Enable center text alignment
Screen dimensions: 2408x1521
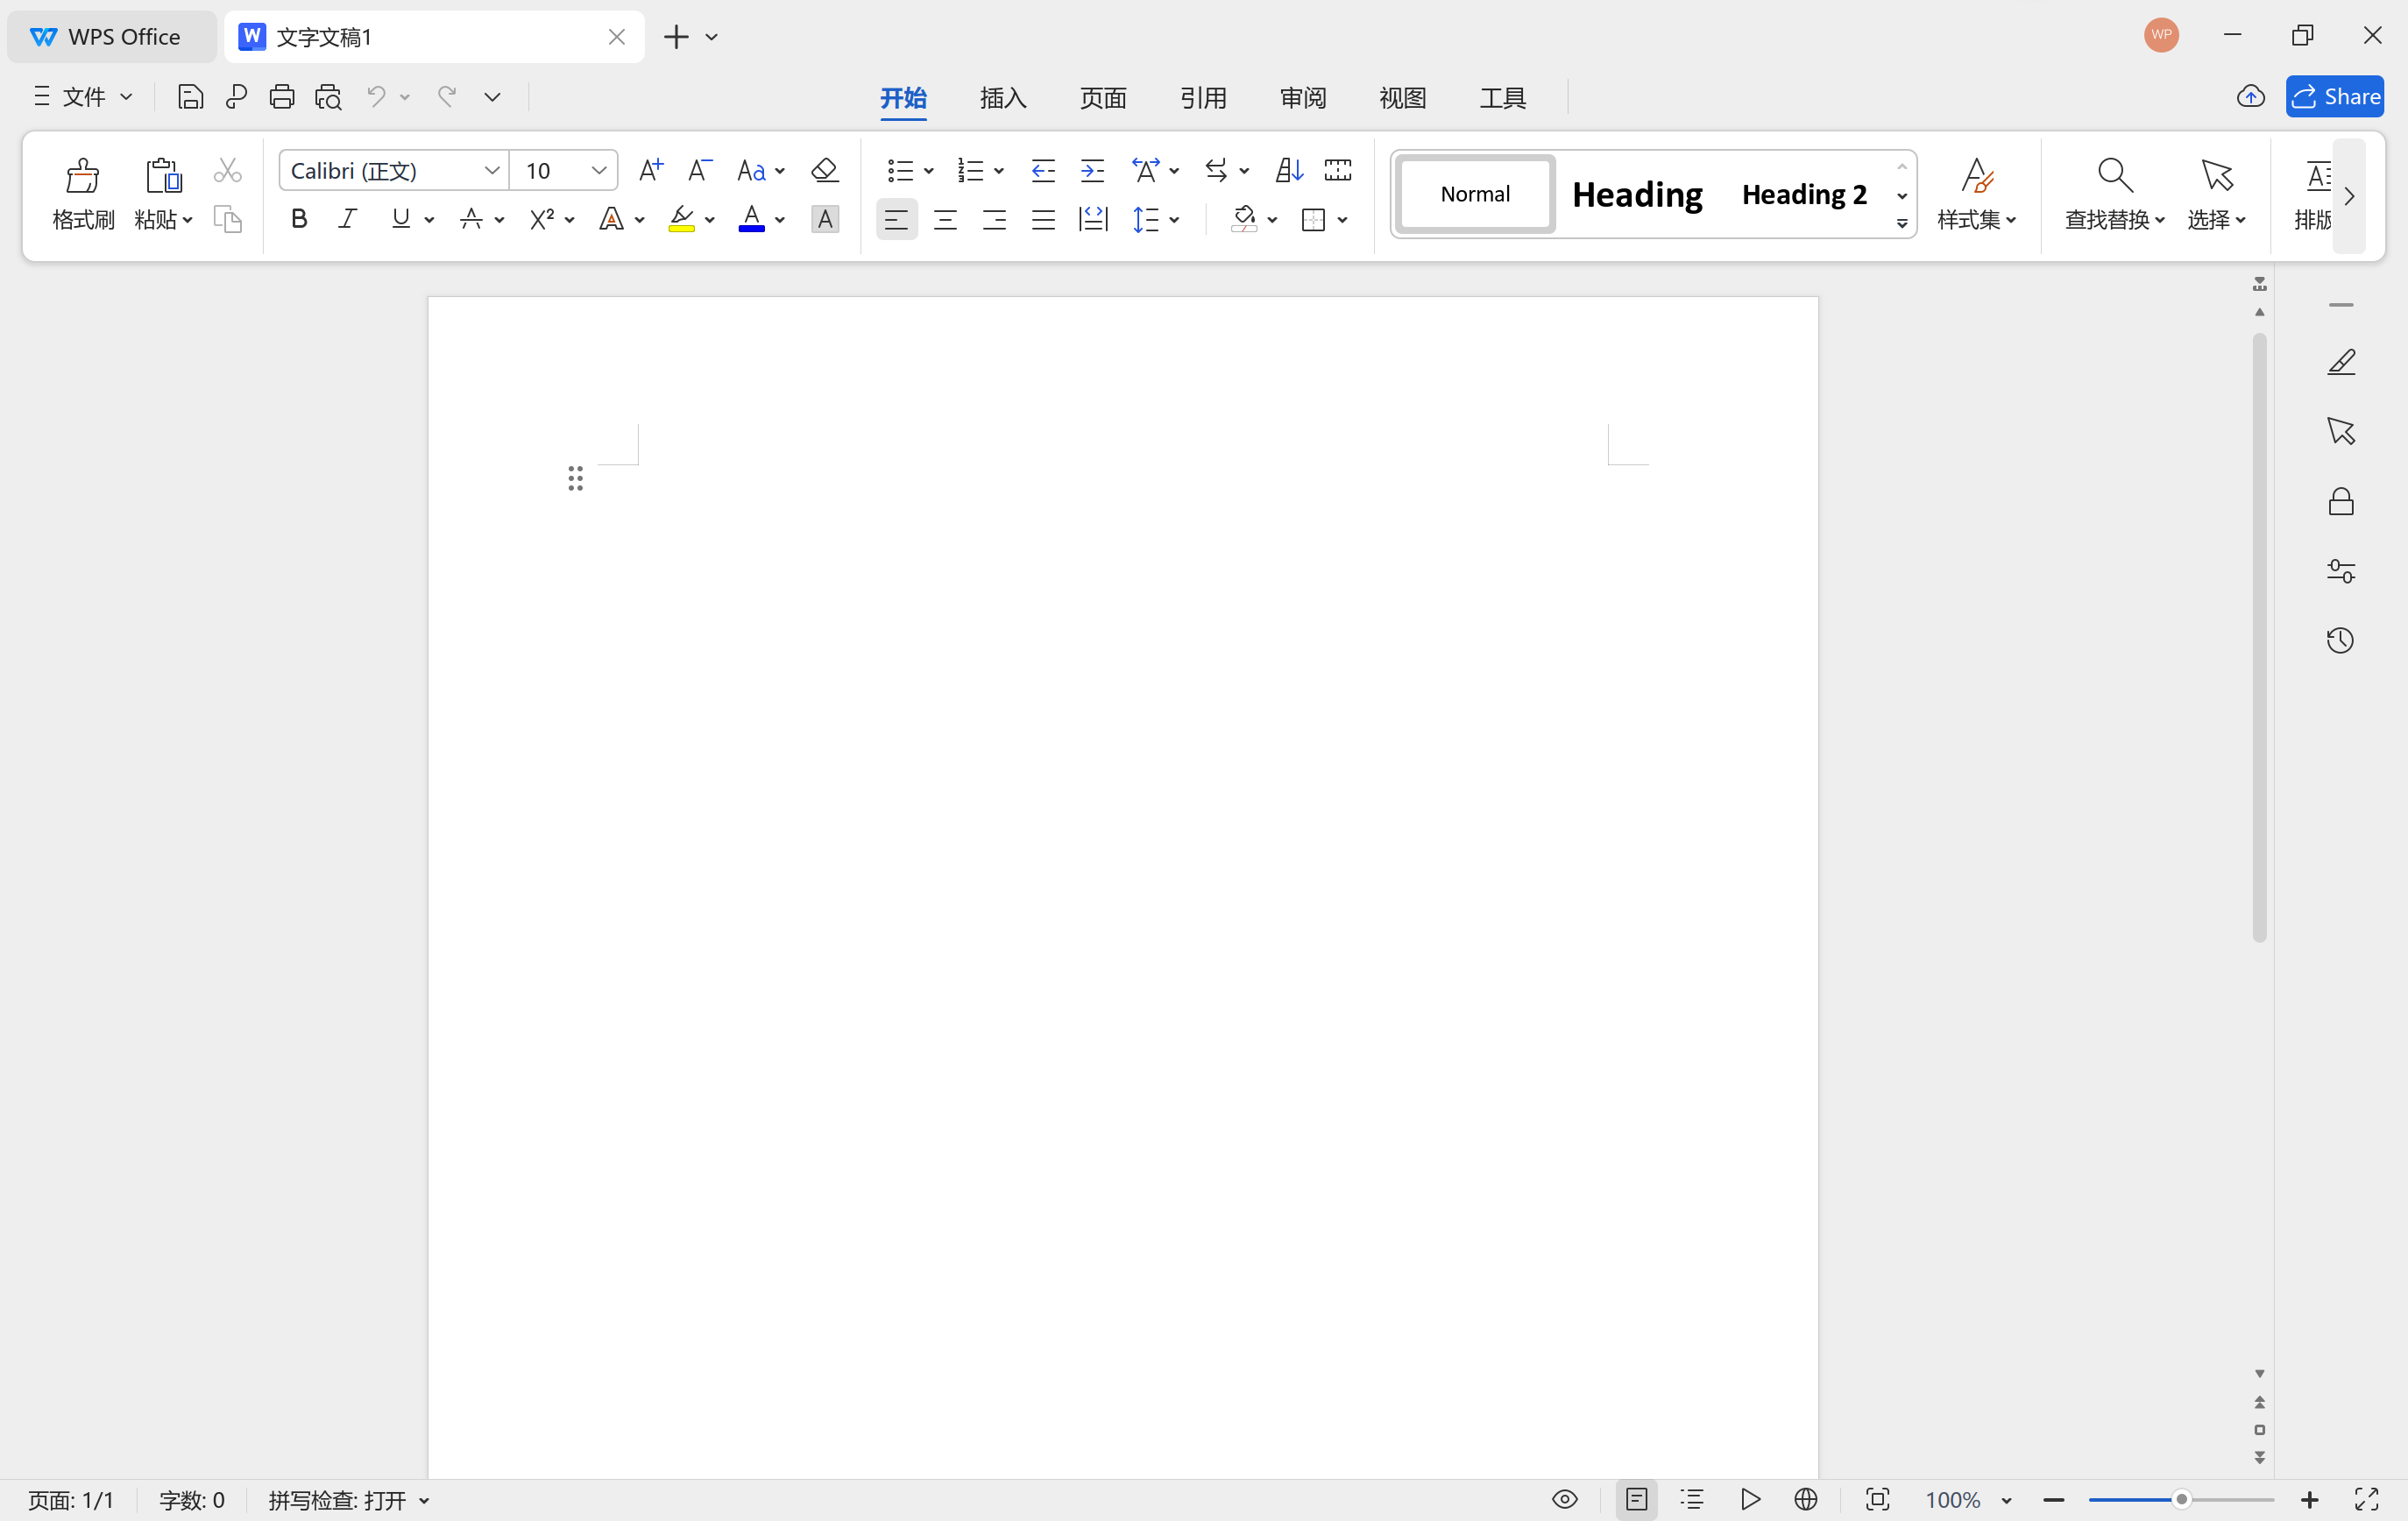click(x=945, y=219)
